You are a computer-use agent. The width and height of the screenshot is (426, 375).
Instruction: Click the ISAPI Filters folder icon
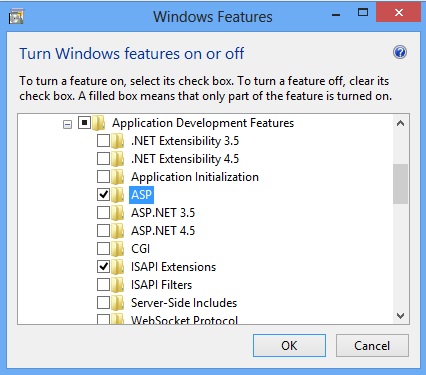pyautogui.click(x=117, y=285)
